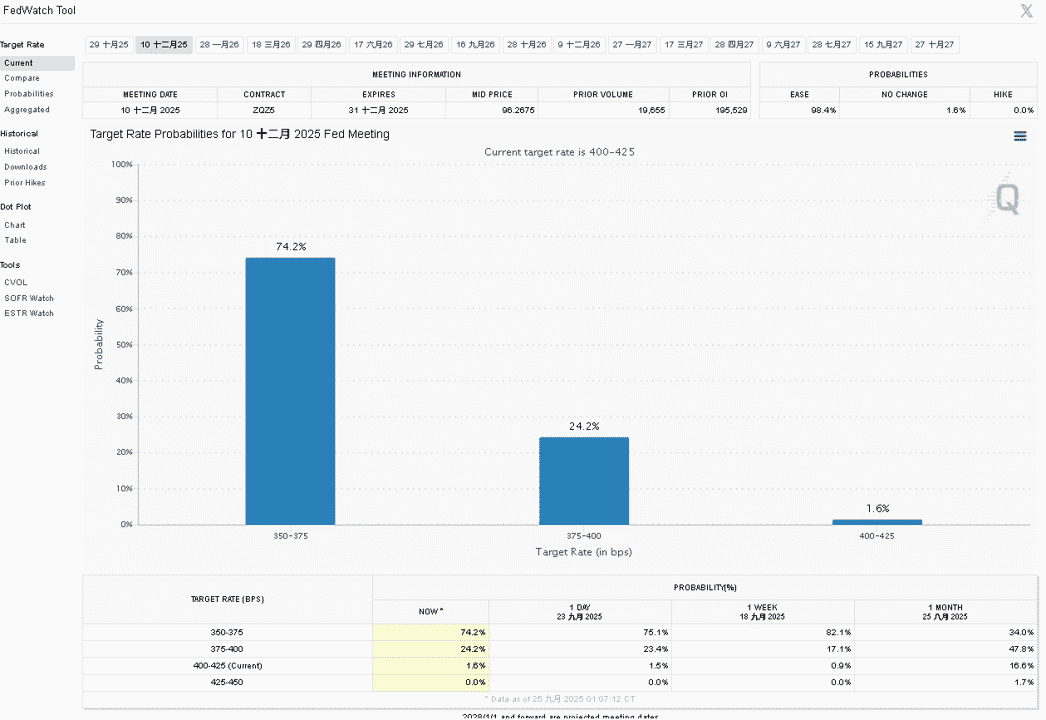This screenshot has height=720, width=1046.
Task: Open the chart hamburger menu icon
Action: 1020,136
